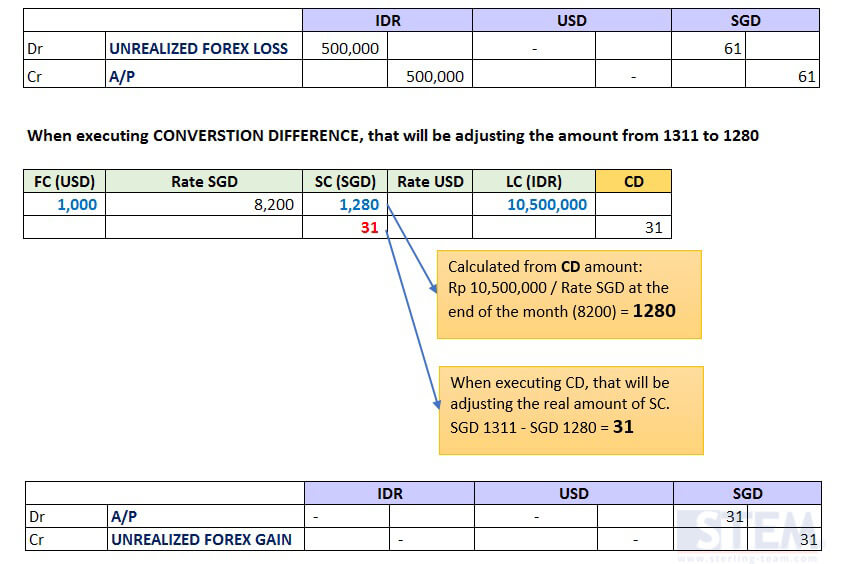The width and height of the screenshot is (842, 564).
Task: Click the Cr label in bottom table
Action: point(36,539)
